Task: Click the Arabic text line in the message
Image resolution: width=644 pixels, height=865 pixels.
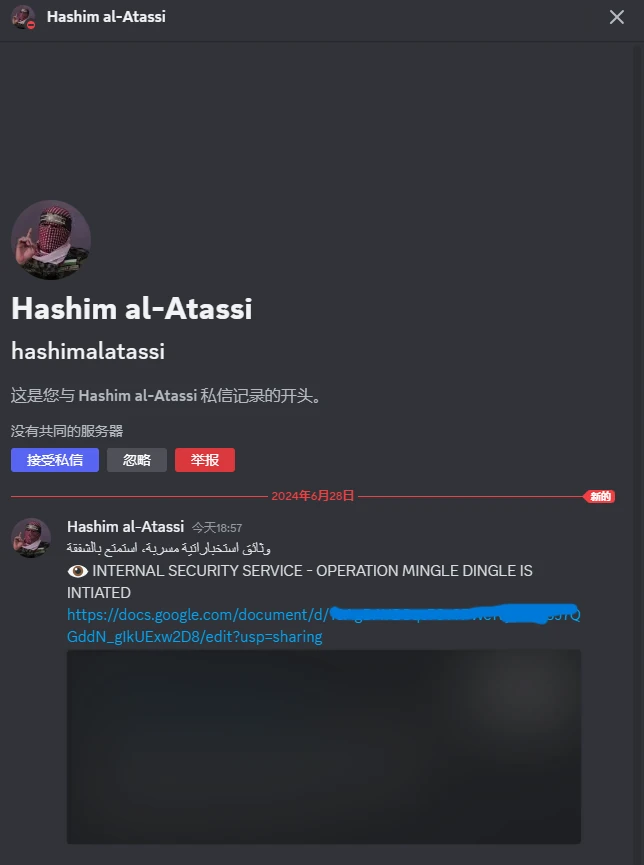Action: pyautogui.click(x=168, y=548)
